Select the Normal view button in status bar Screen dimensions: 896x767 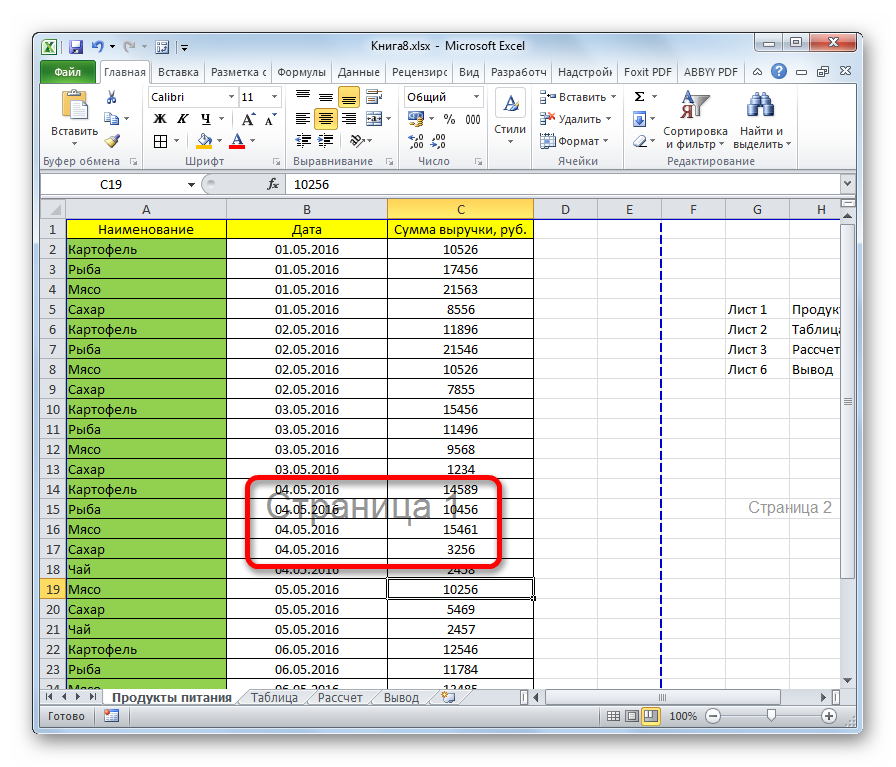tap(611, 716)
